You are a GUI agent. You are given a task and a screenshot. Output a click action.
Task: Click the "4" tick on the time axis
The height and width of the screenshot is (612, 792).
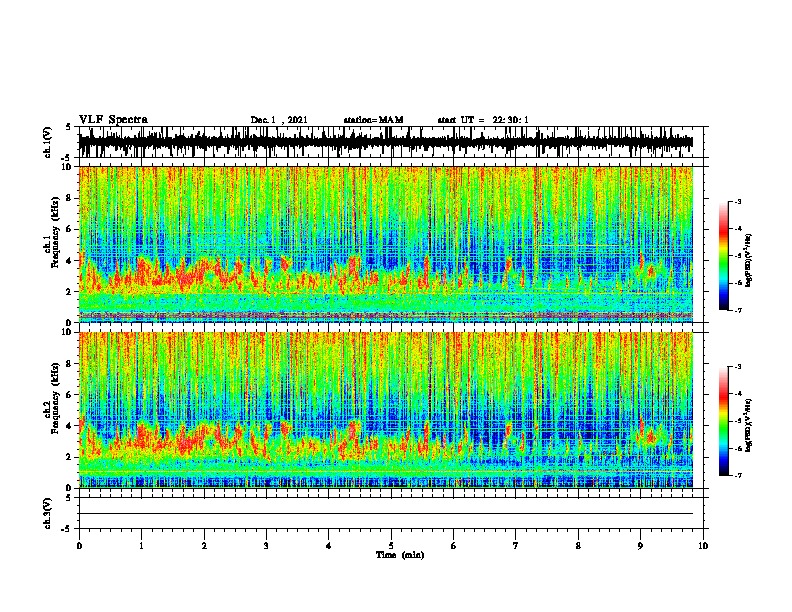pos(329,546)
